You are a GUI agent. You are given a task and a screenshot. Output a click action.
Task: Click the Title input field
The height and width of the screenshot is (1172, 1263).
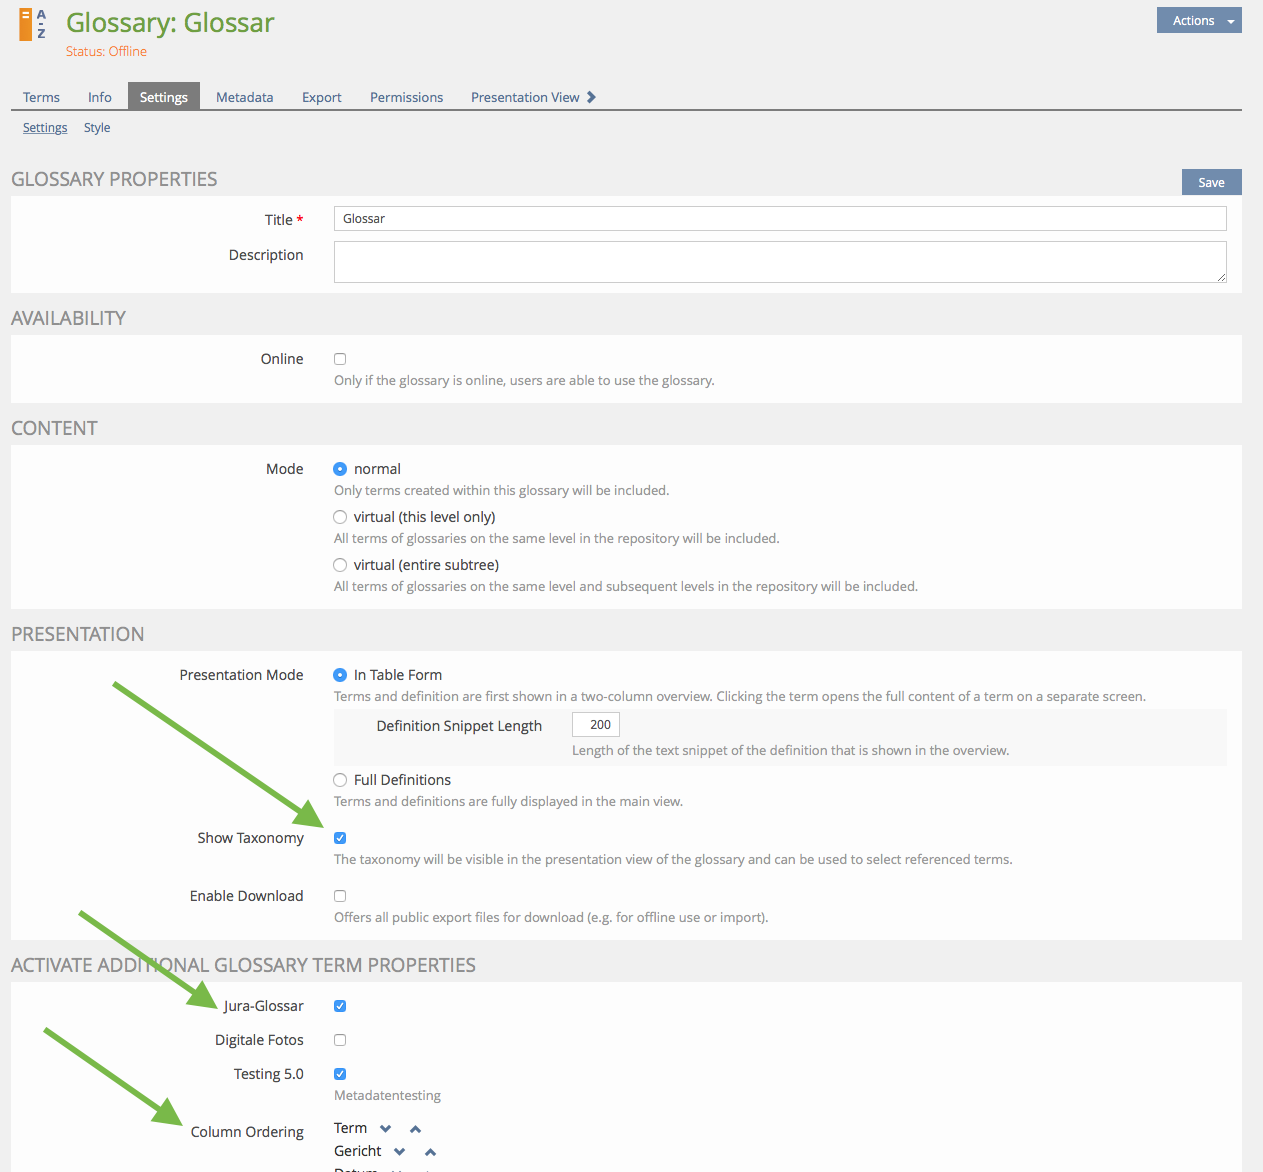point(780,219)
